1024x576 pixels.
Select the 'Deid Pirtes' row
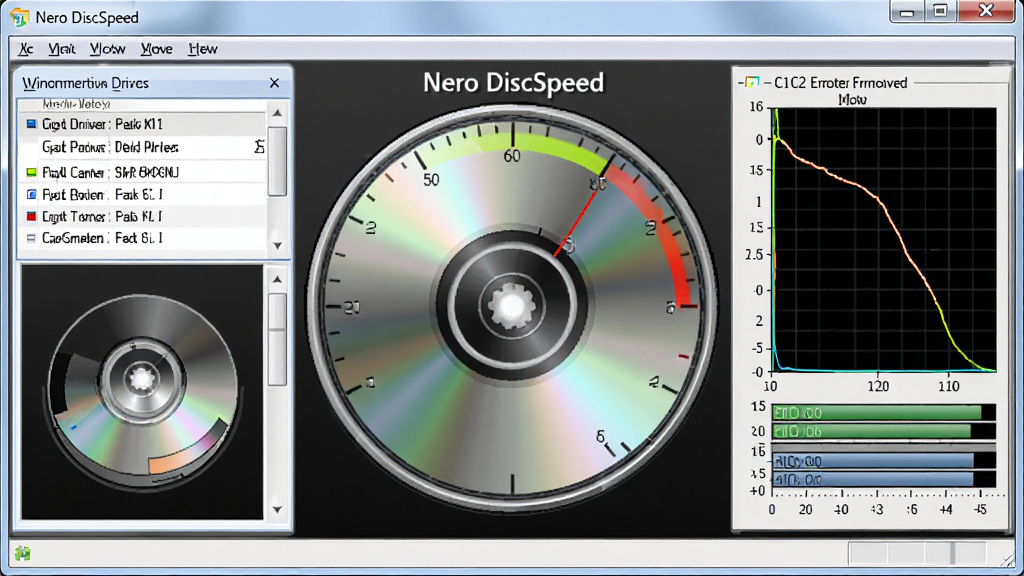[142, 148]
